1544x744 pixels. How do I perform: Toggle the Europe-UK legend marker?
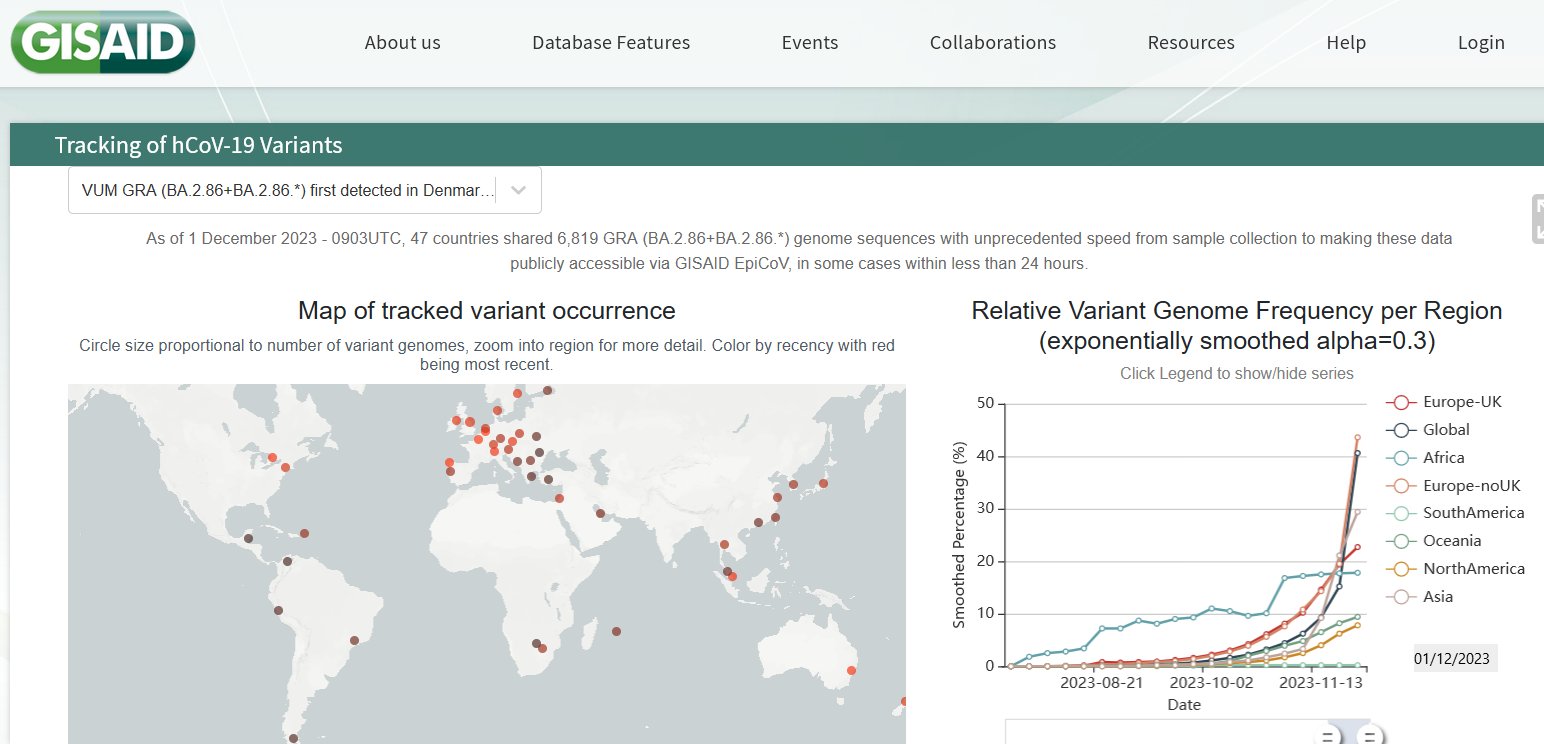1400,402
